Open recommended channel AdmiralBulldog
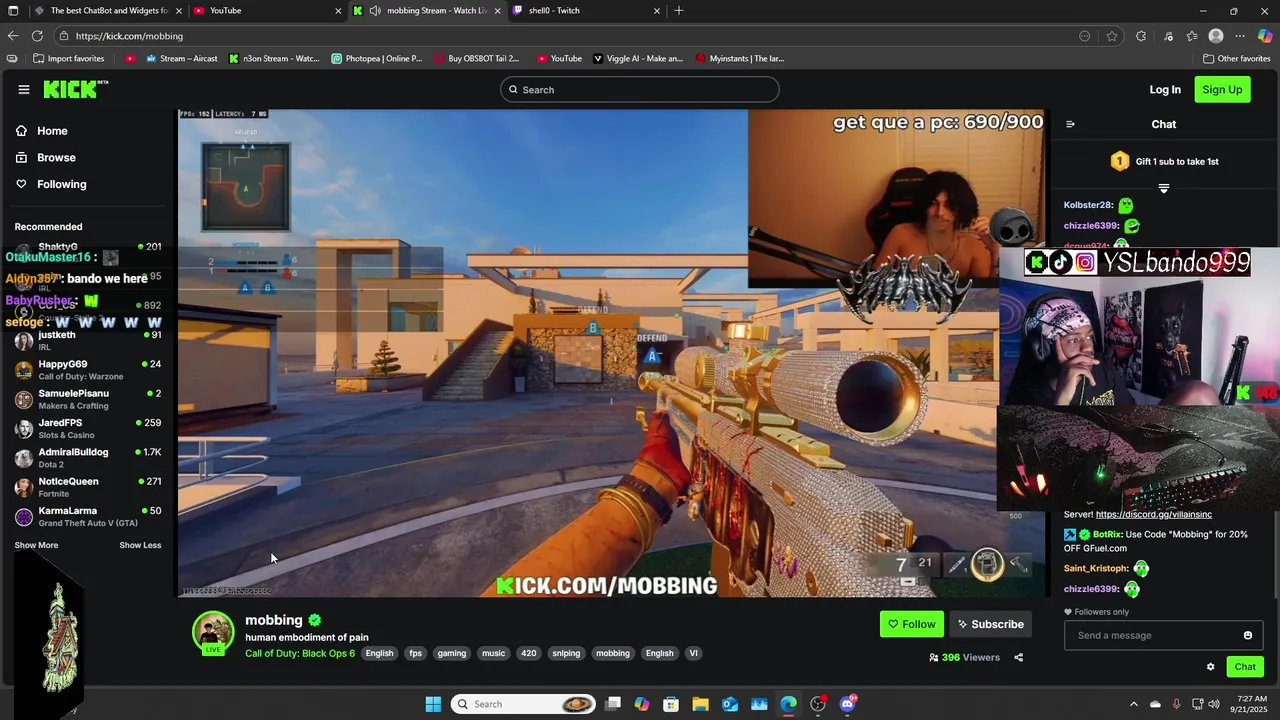The height and width of the screenshot is (720, 1280). tap(88, 458)
